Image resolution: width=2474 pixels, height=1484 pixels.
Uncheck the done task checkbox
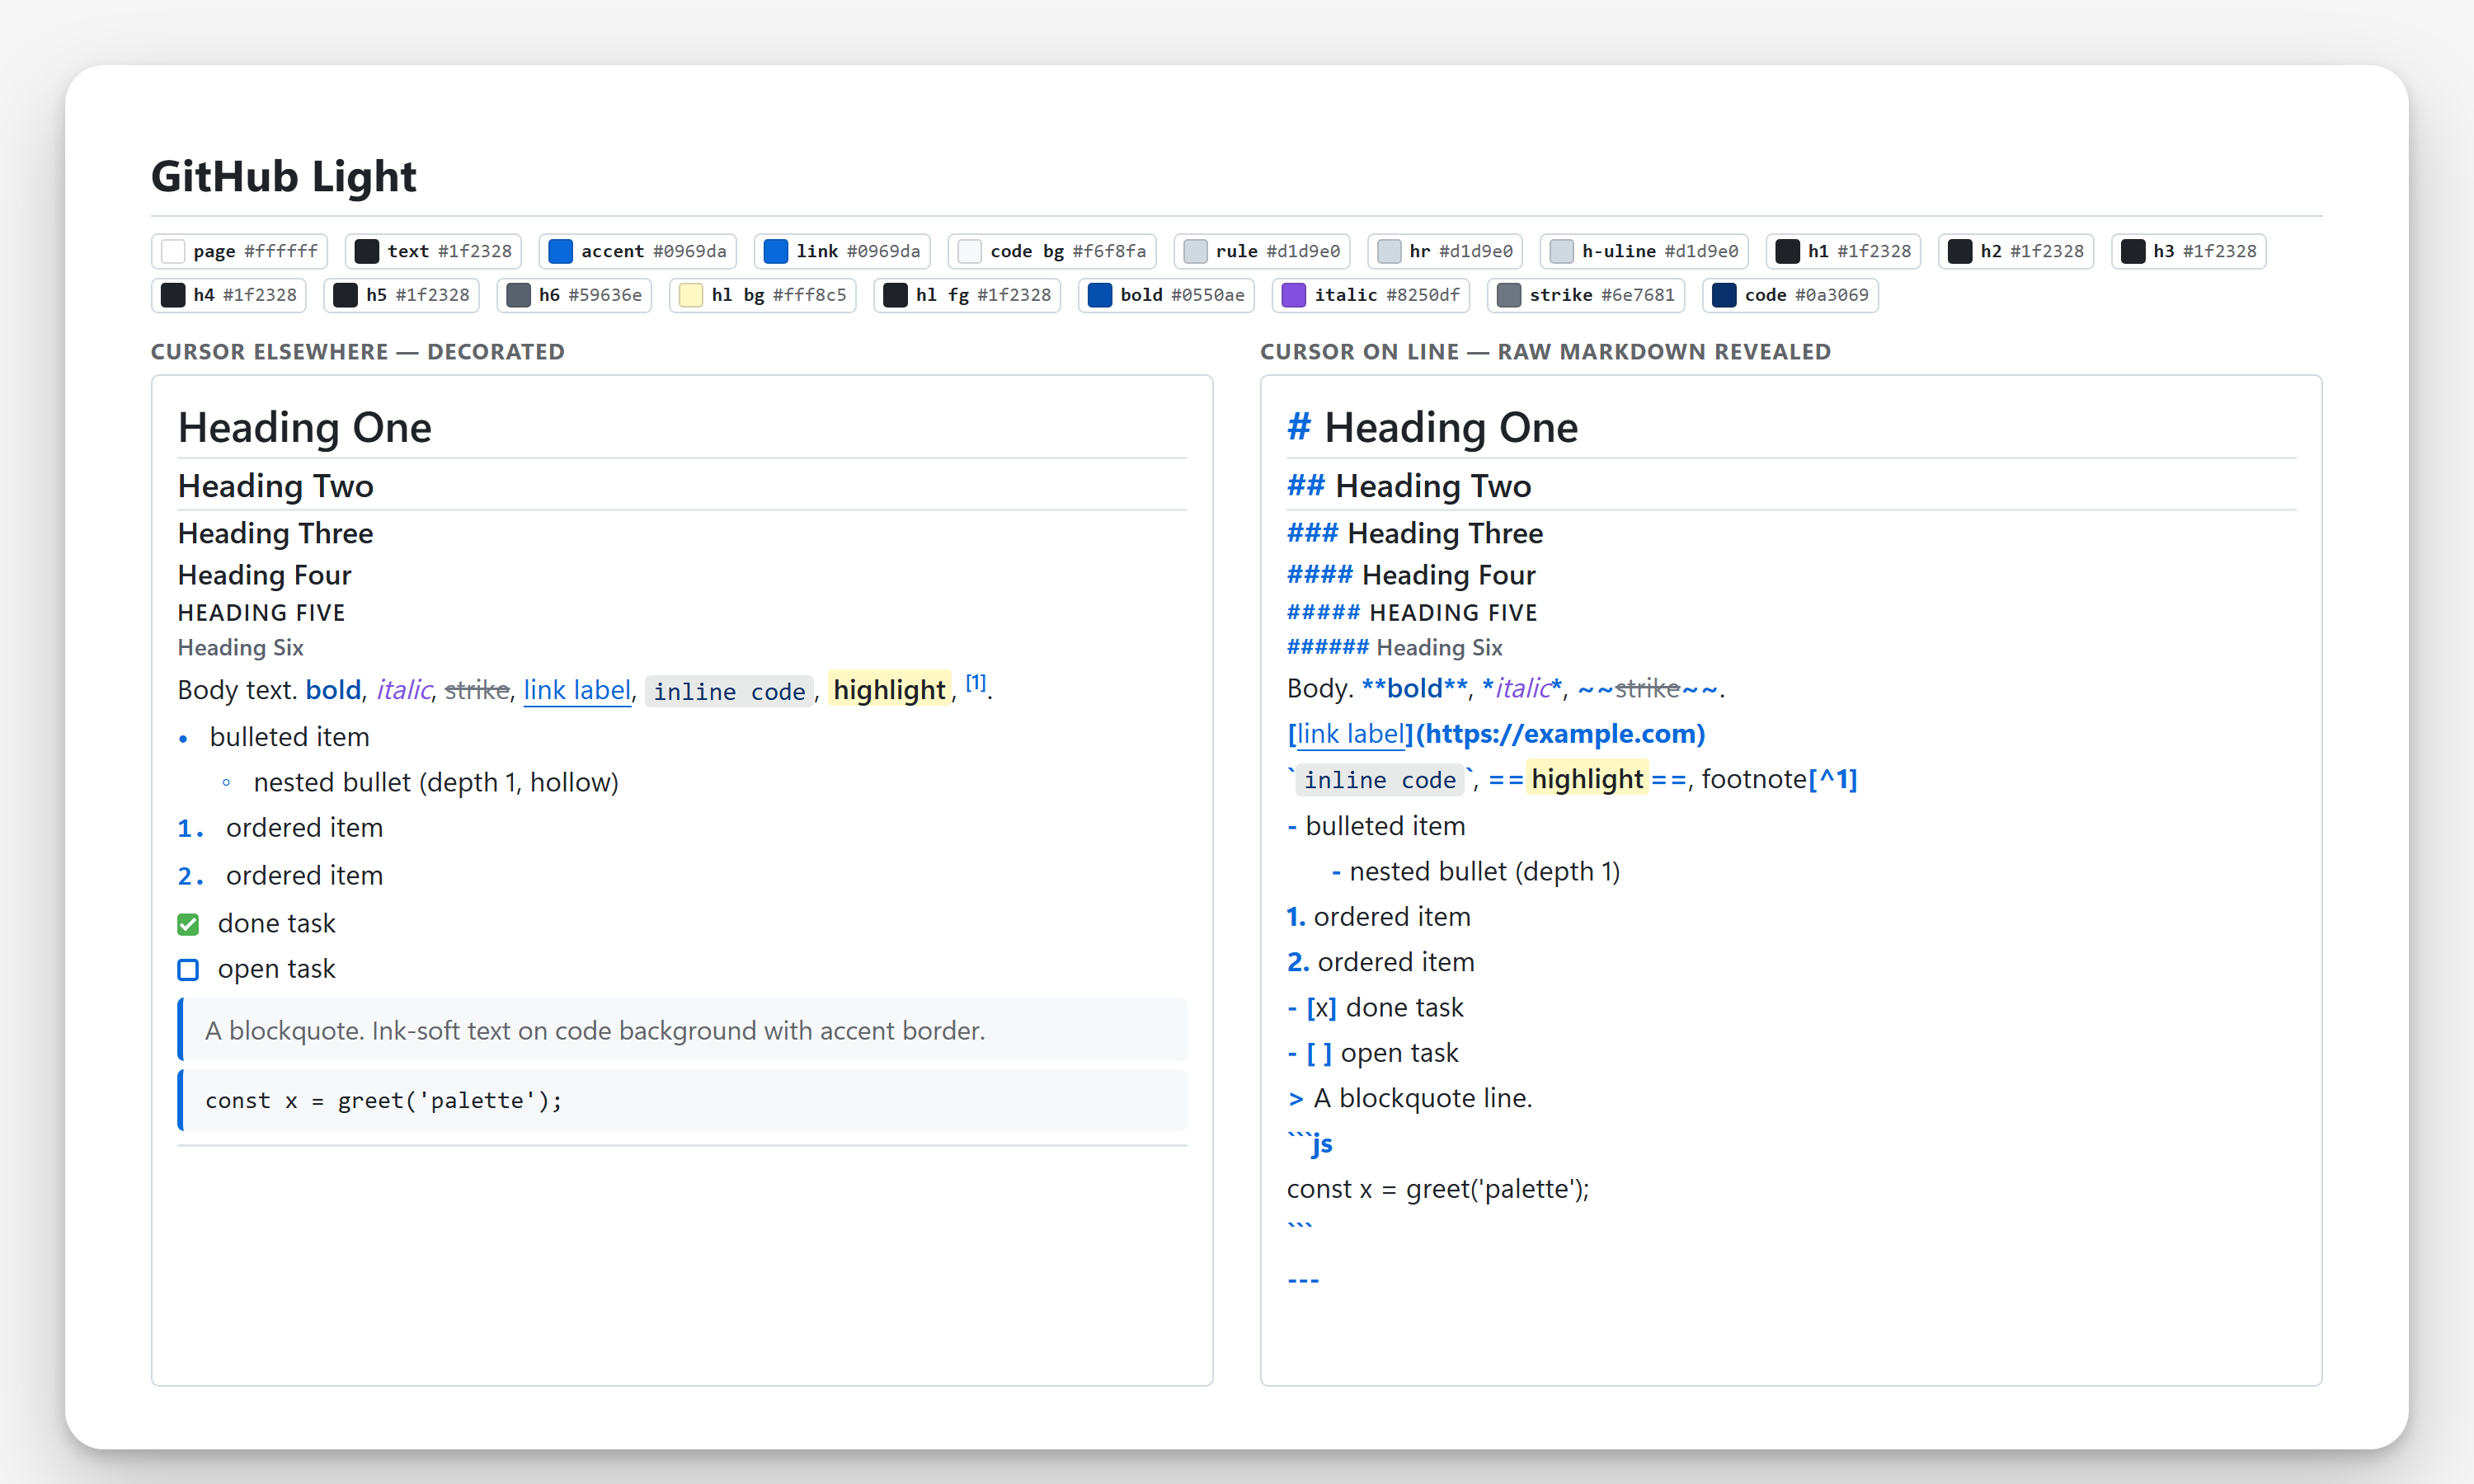[188, 924]
